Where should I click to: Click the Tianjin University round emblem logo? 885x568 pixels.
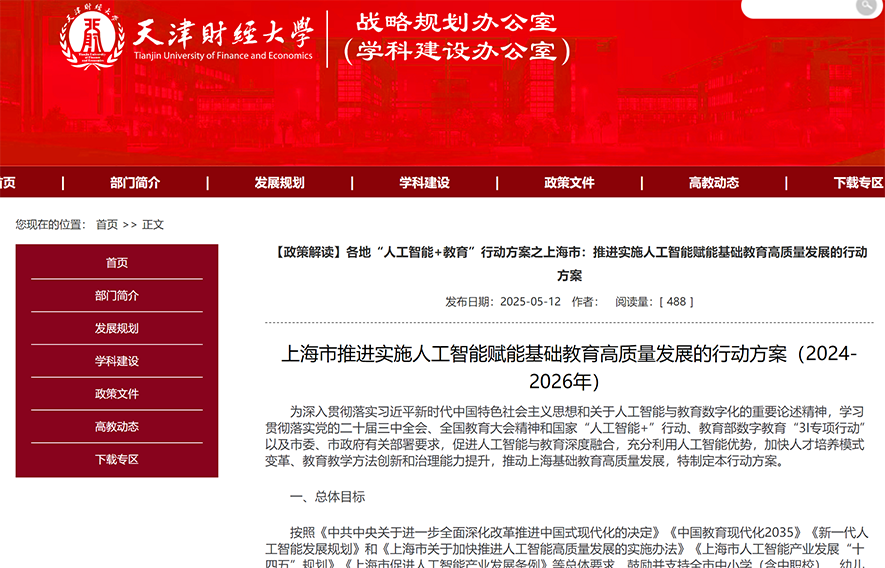coord(92,39)
